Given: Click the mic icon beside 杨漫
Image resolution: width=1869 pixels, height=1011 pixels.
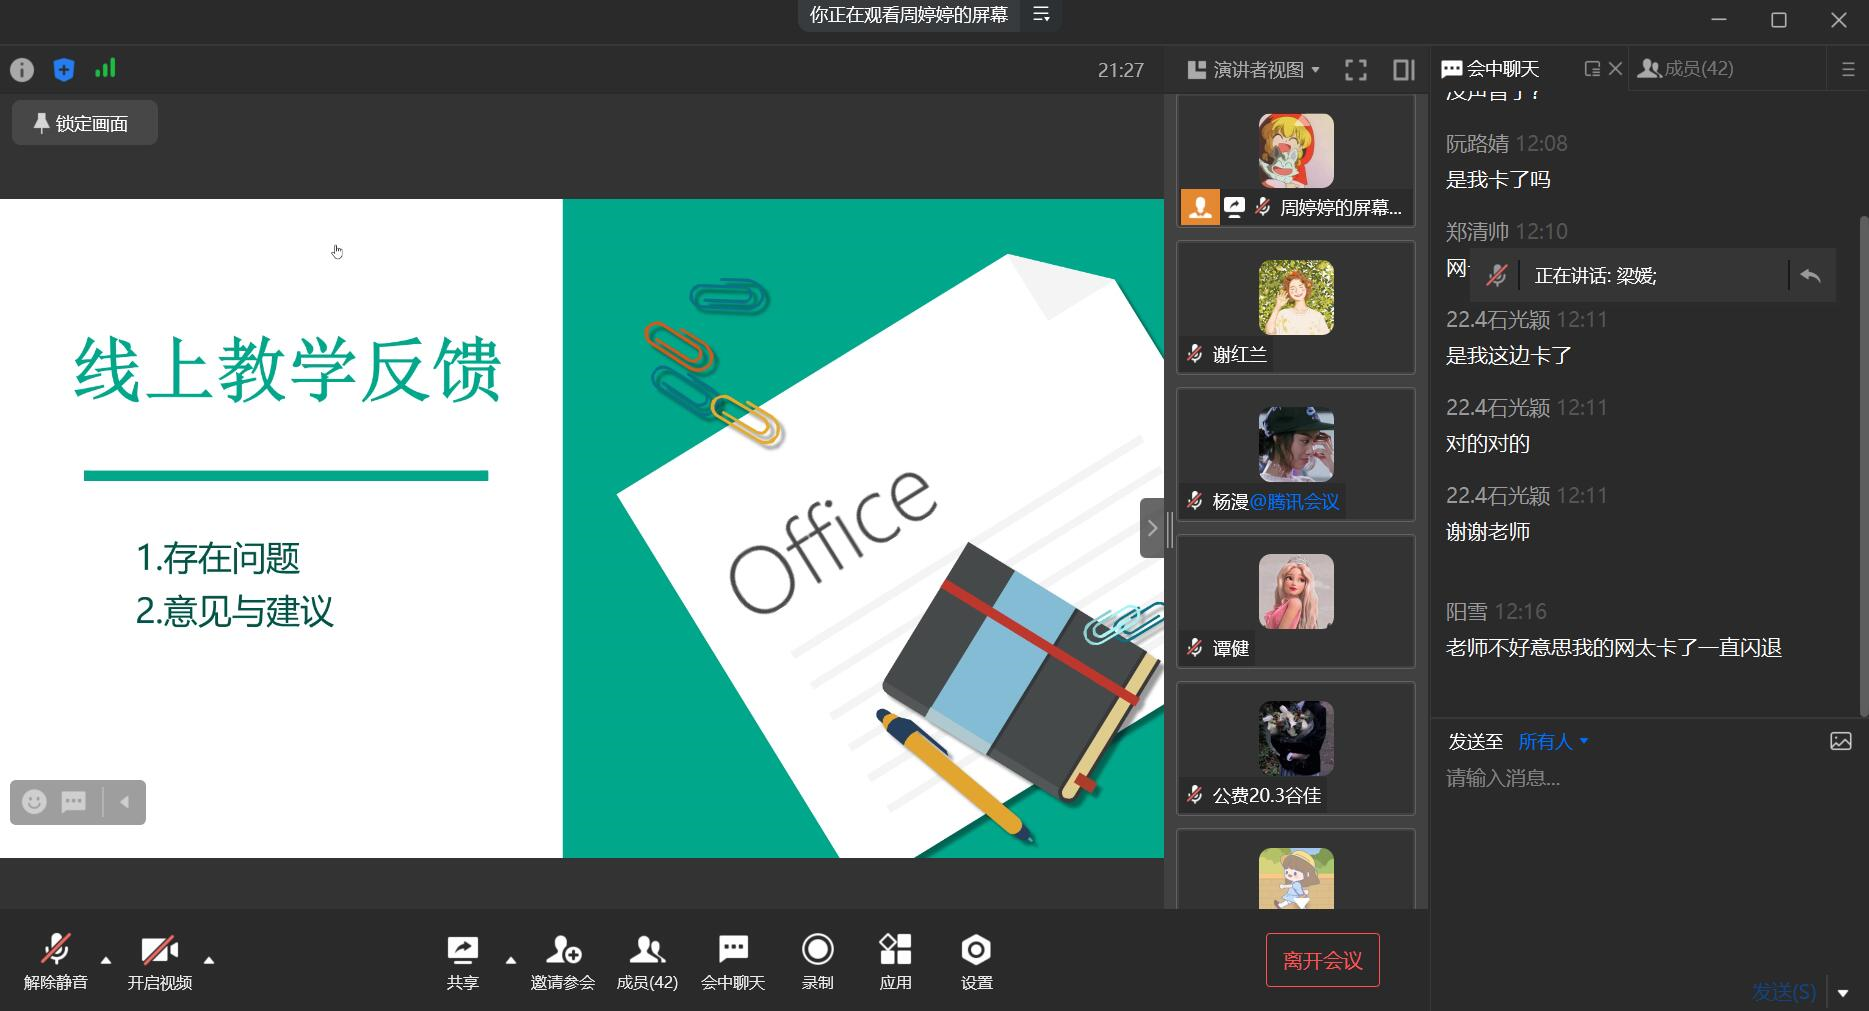Looking at the screenshot, I should pos(1195,501).
